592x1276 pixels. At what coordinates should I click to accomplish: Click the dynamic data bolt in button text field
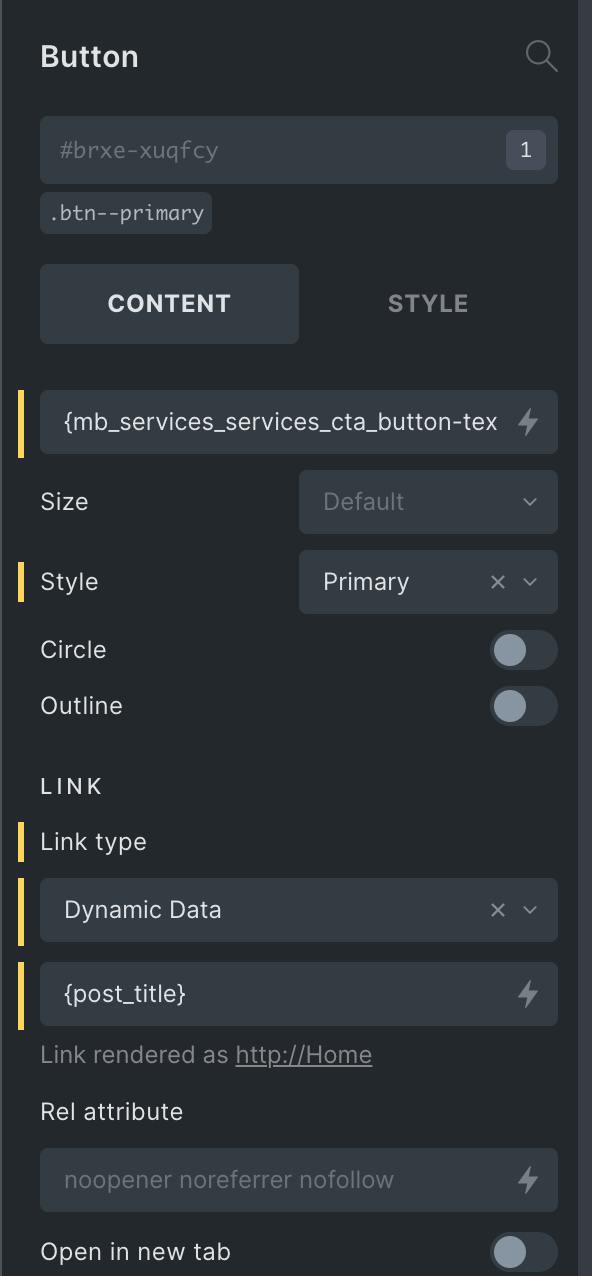pyautogui.click(x=528, y=423)
